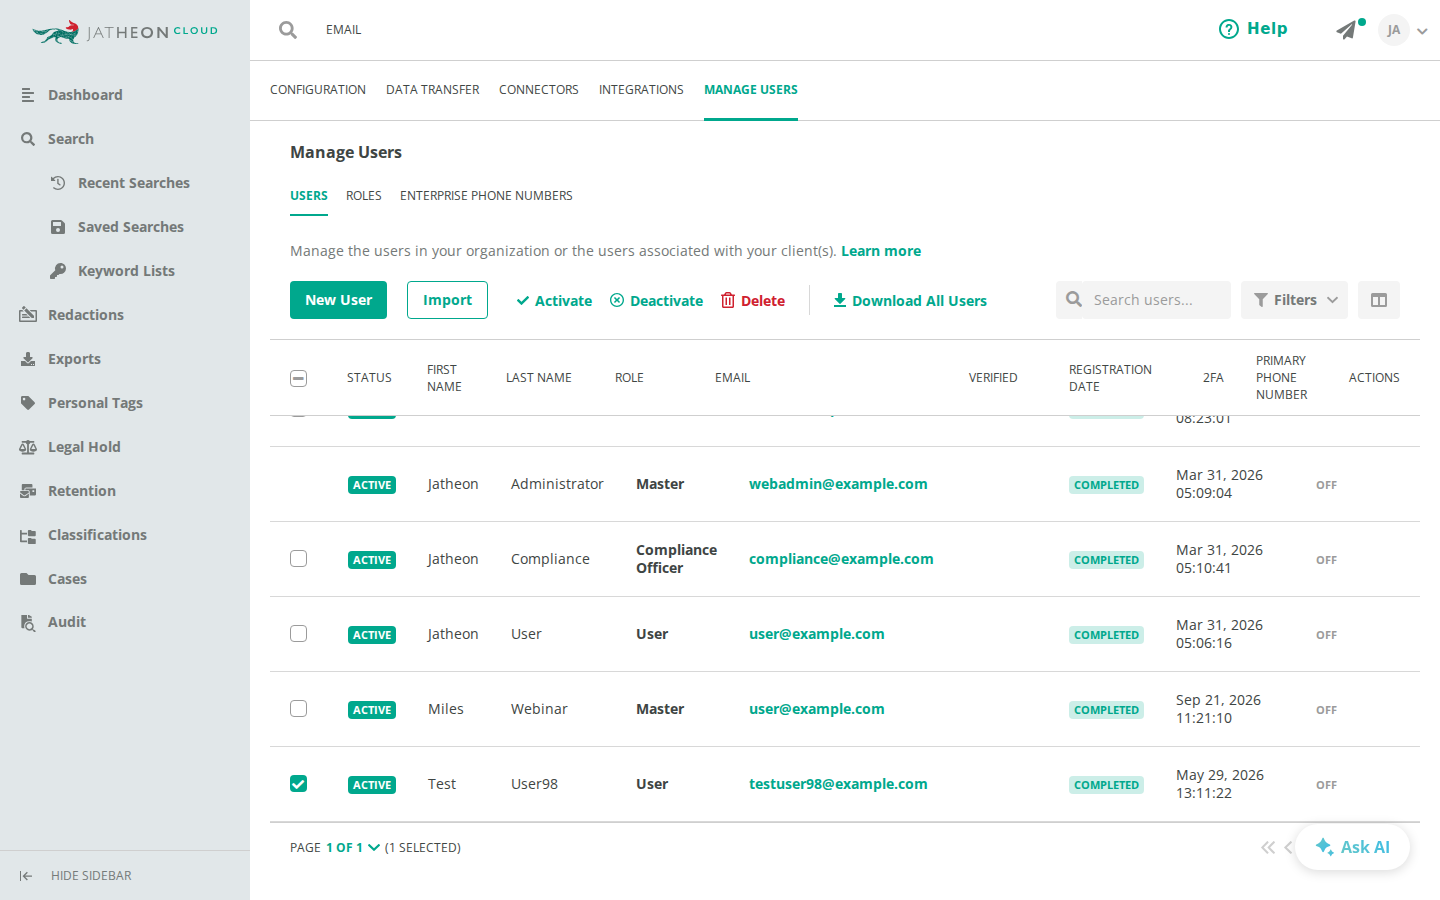Click the Ask AI sparkle button

tap(1352, 847)
